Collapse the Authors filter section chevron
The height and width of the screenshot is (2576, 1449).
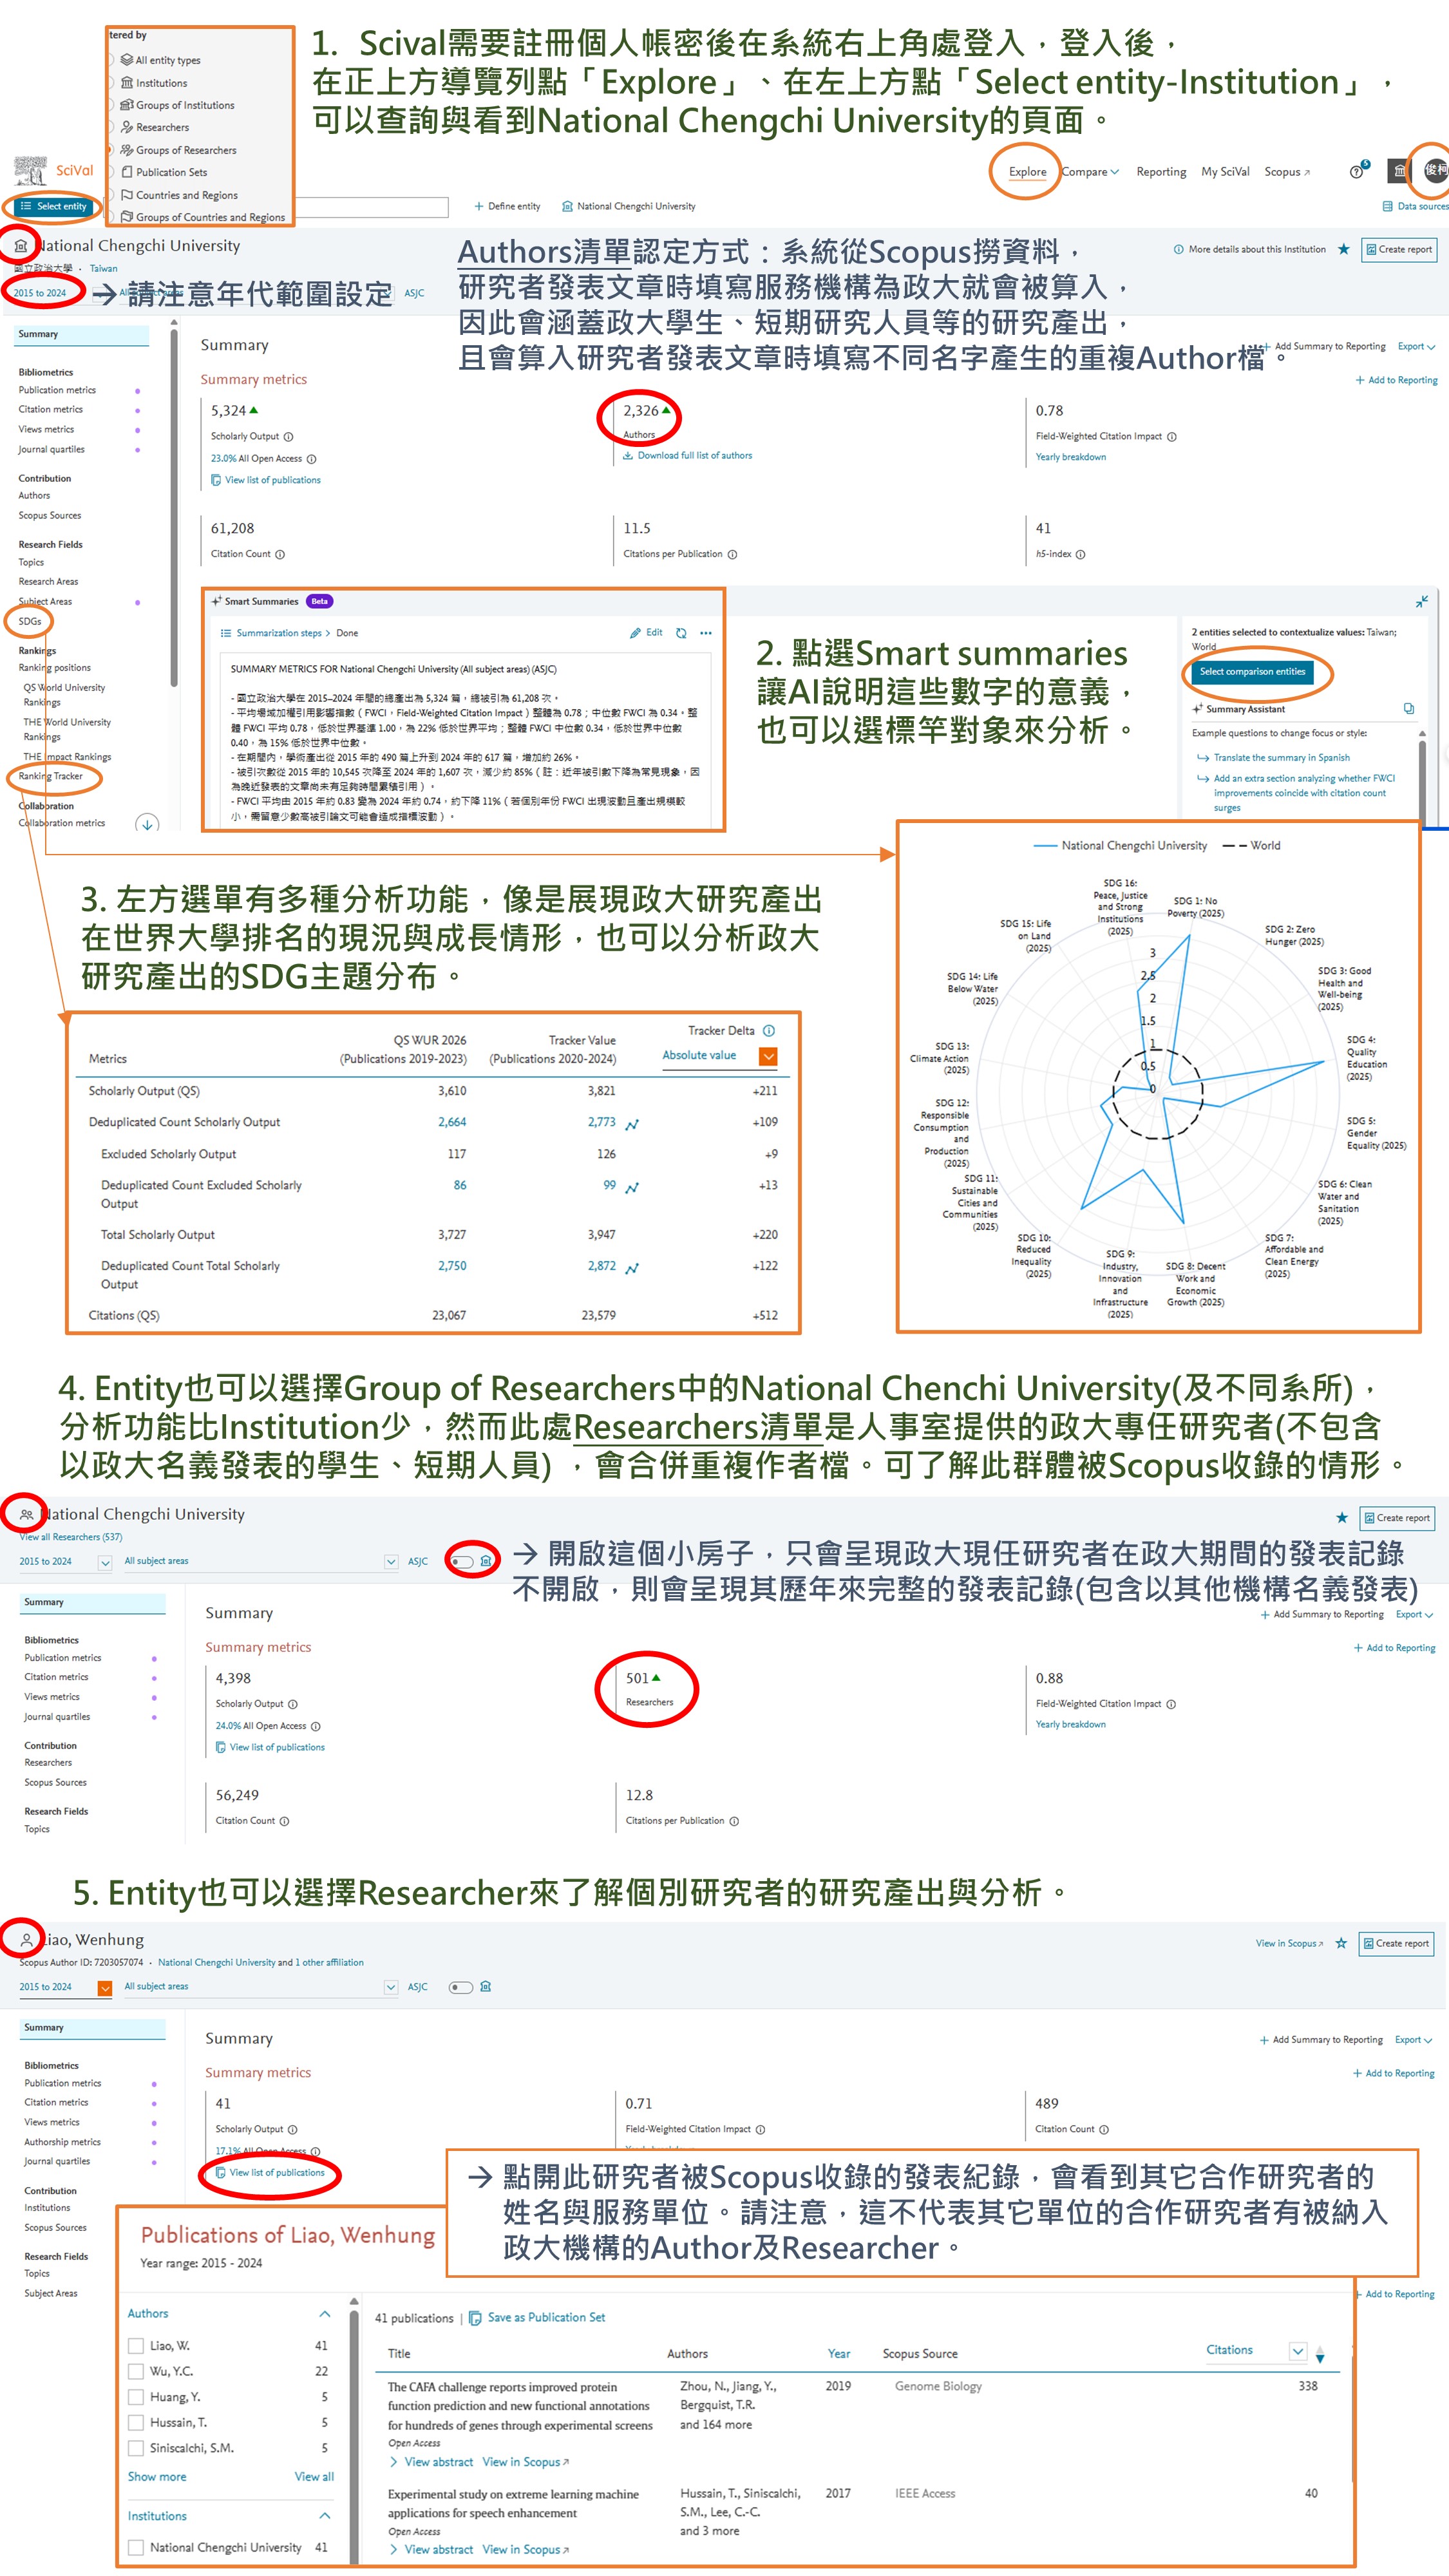tap(324, 2314)
